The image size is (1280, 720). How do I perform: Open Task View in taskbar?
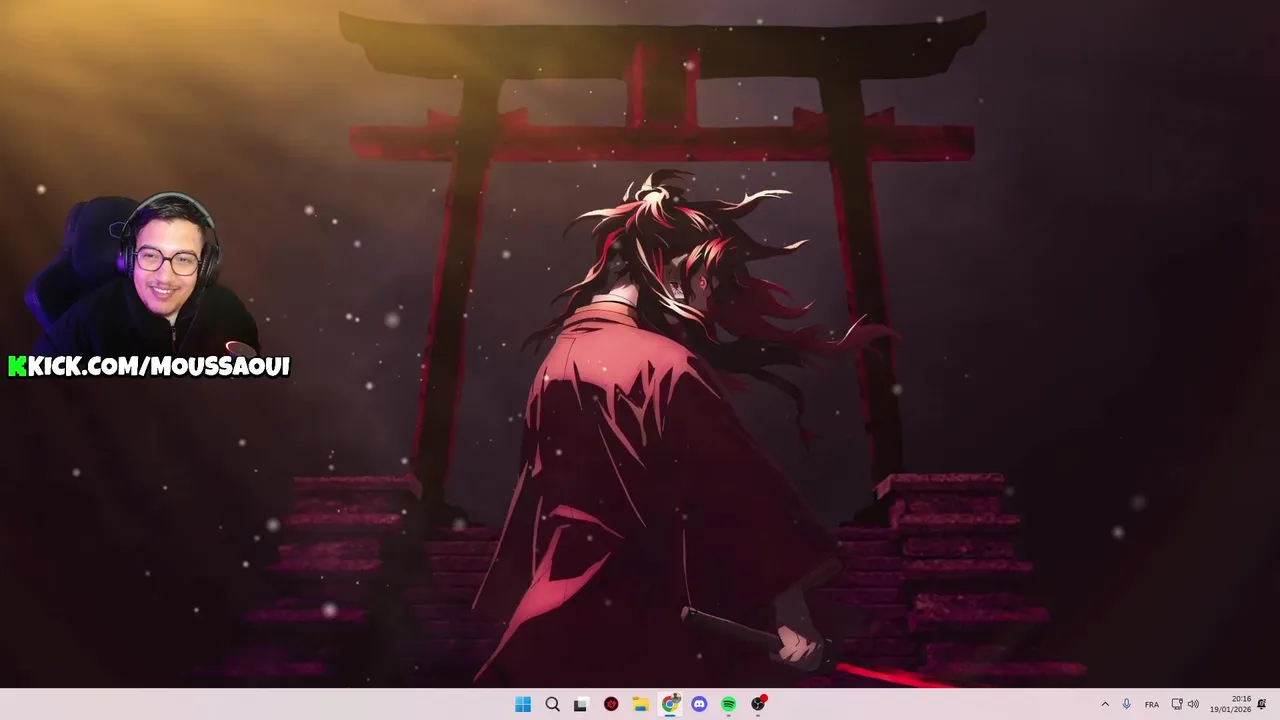coord(580,704)
